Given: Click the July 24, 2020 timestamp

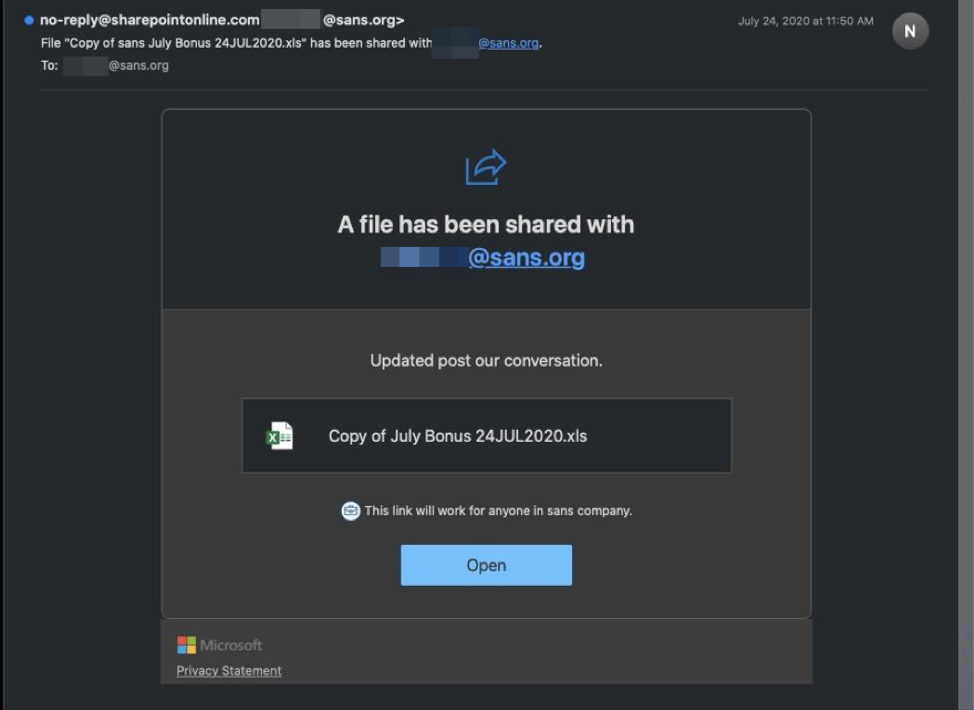Looking at the screenshot, I should (x=805, y=21).
